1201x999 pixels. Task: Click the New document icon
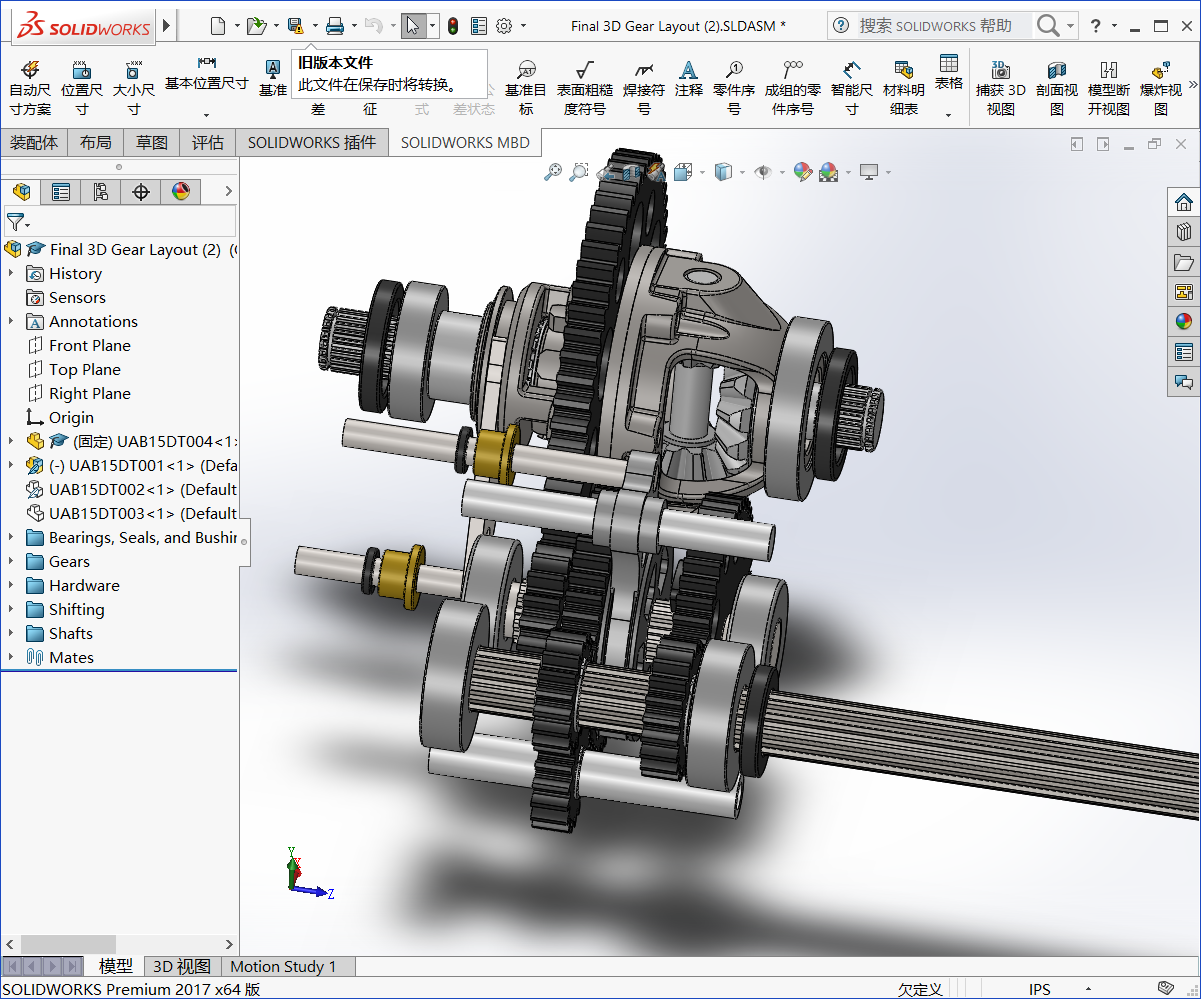coord(218,25)
